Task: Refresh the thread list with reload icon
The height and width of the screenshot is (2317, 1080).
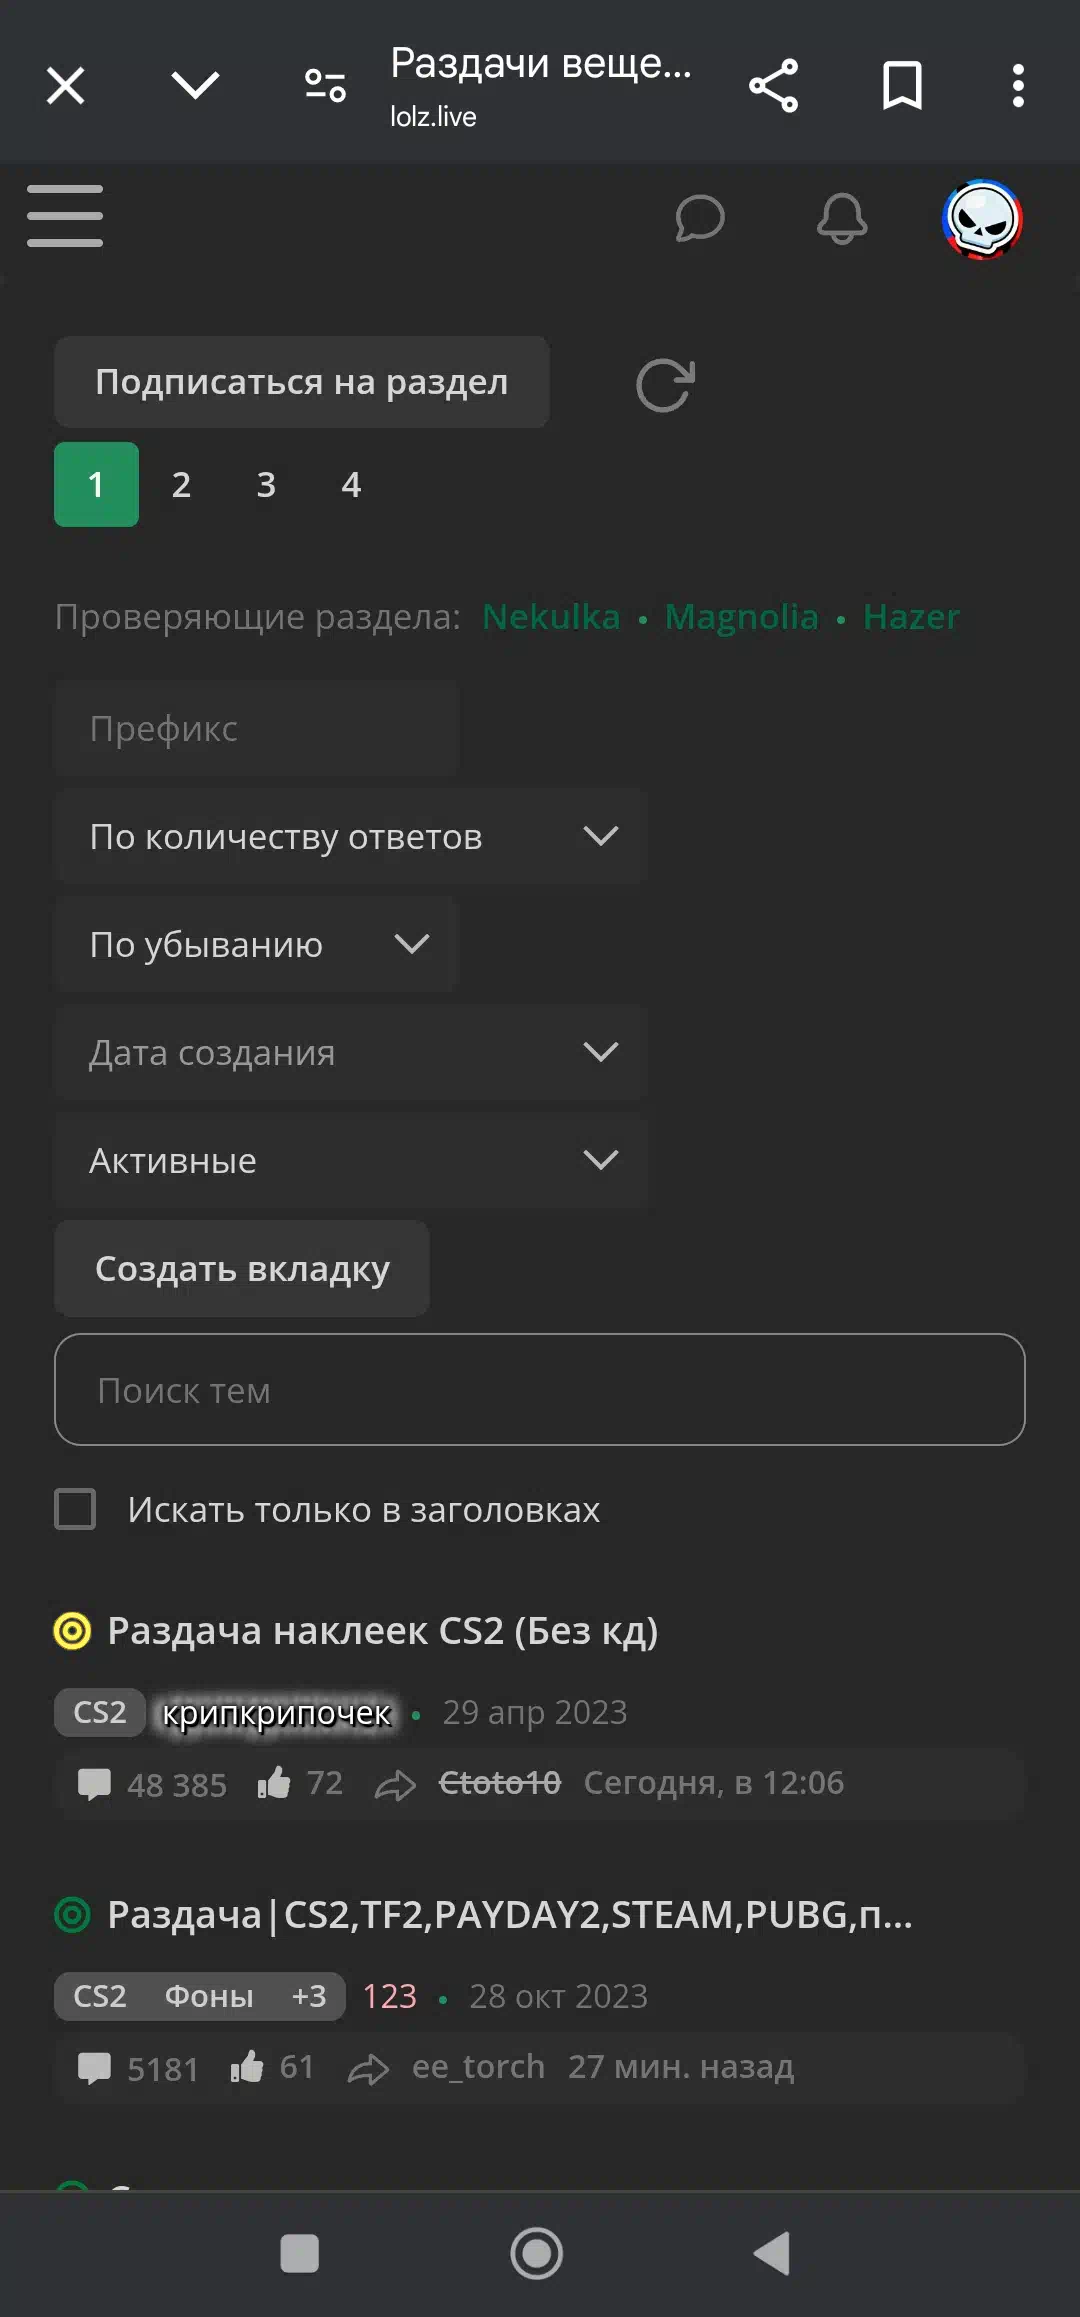Action: [x=665, y=384]
